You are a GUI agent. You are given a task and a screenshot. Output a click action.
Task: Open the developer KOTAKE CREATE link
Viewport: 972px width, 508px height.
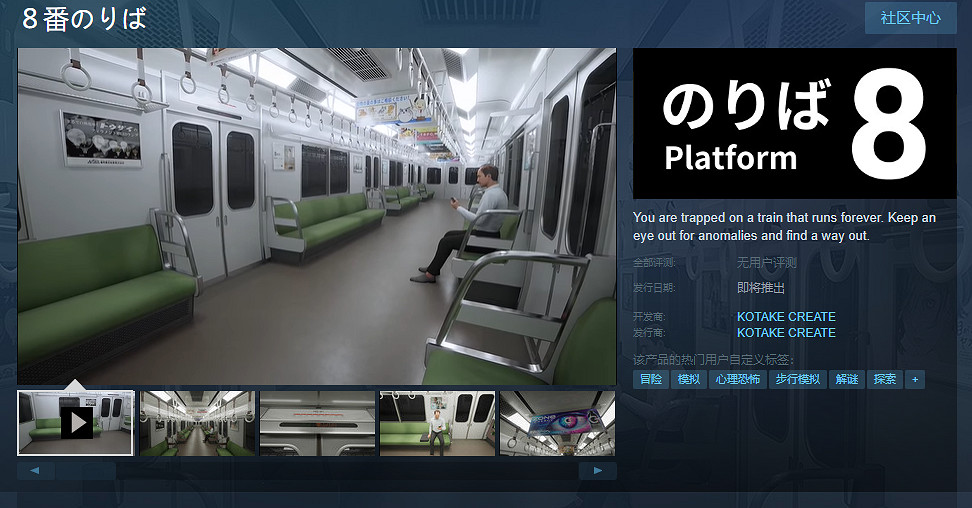[x=786, y=317]
